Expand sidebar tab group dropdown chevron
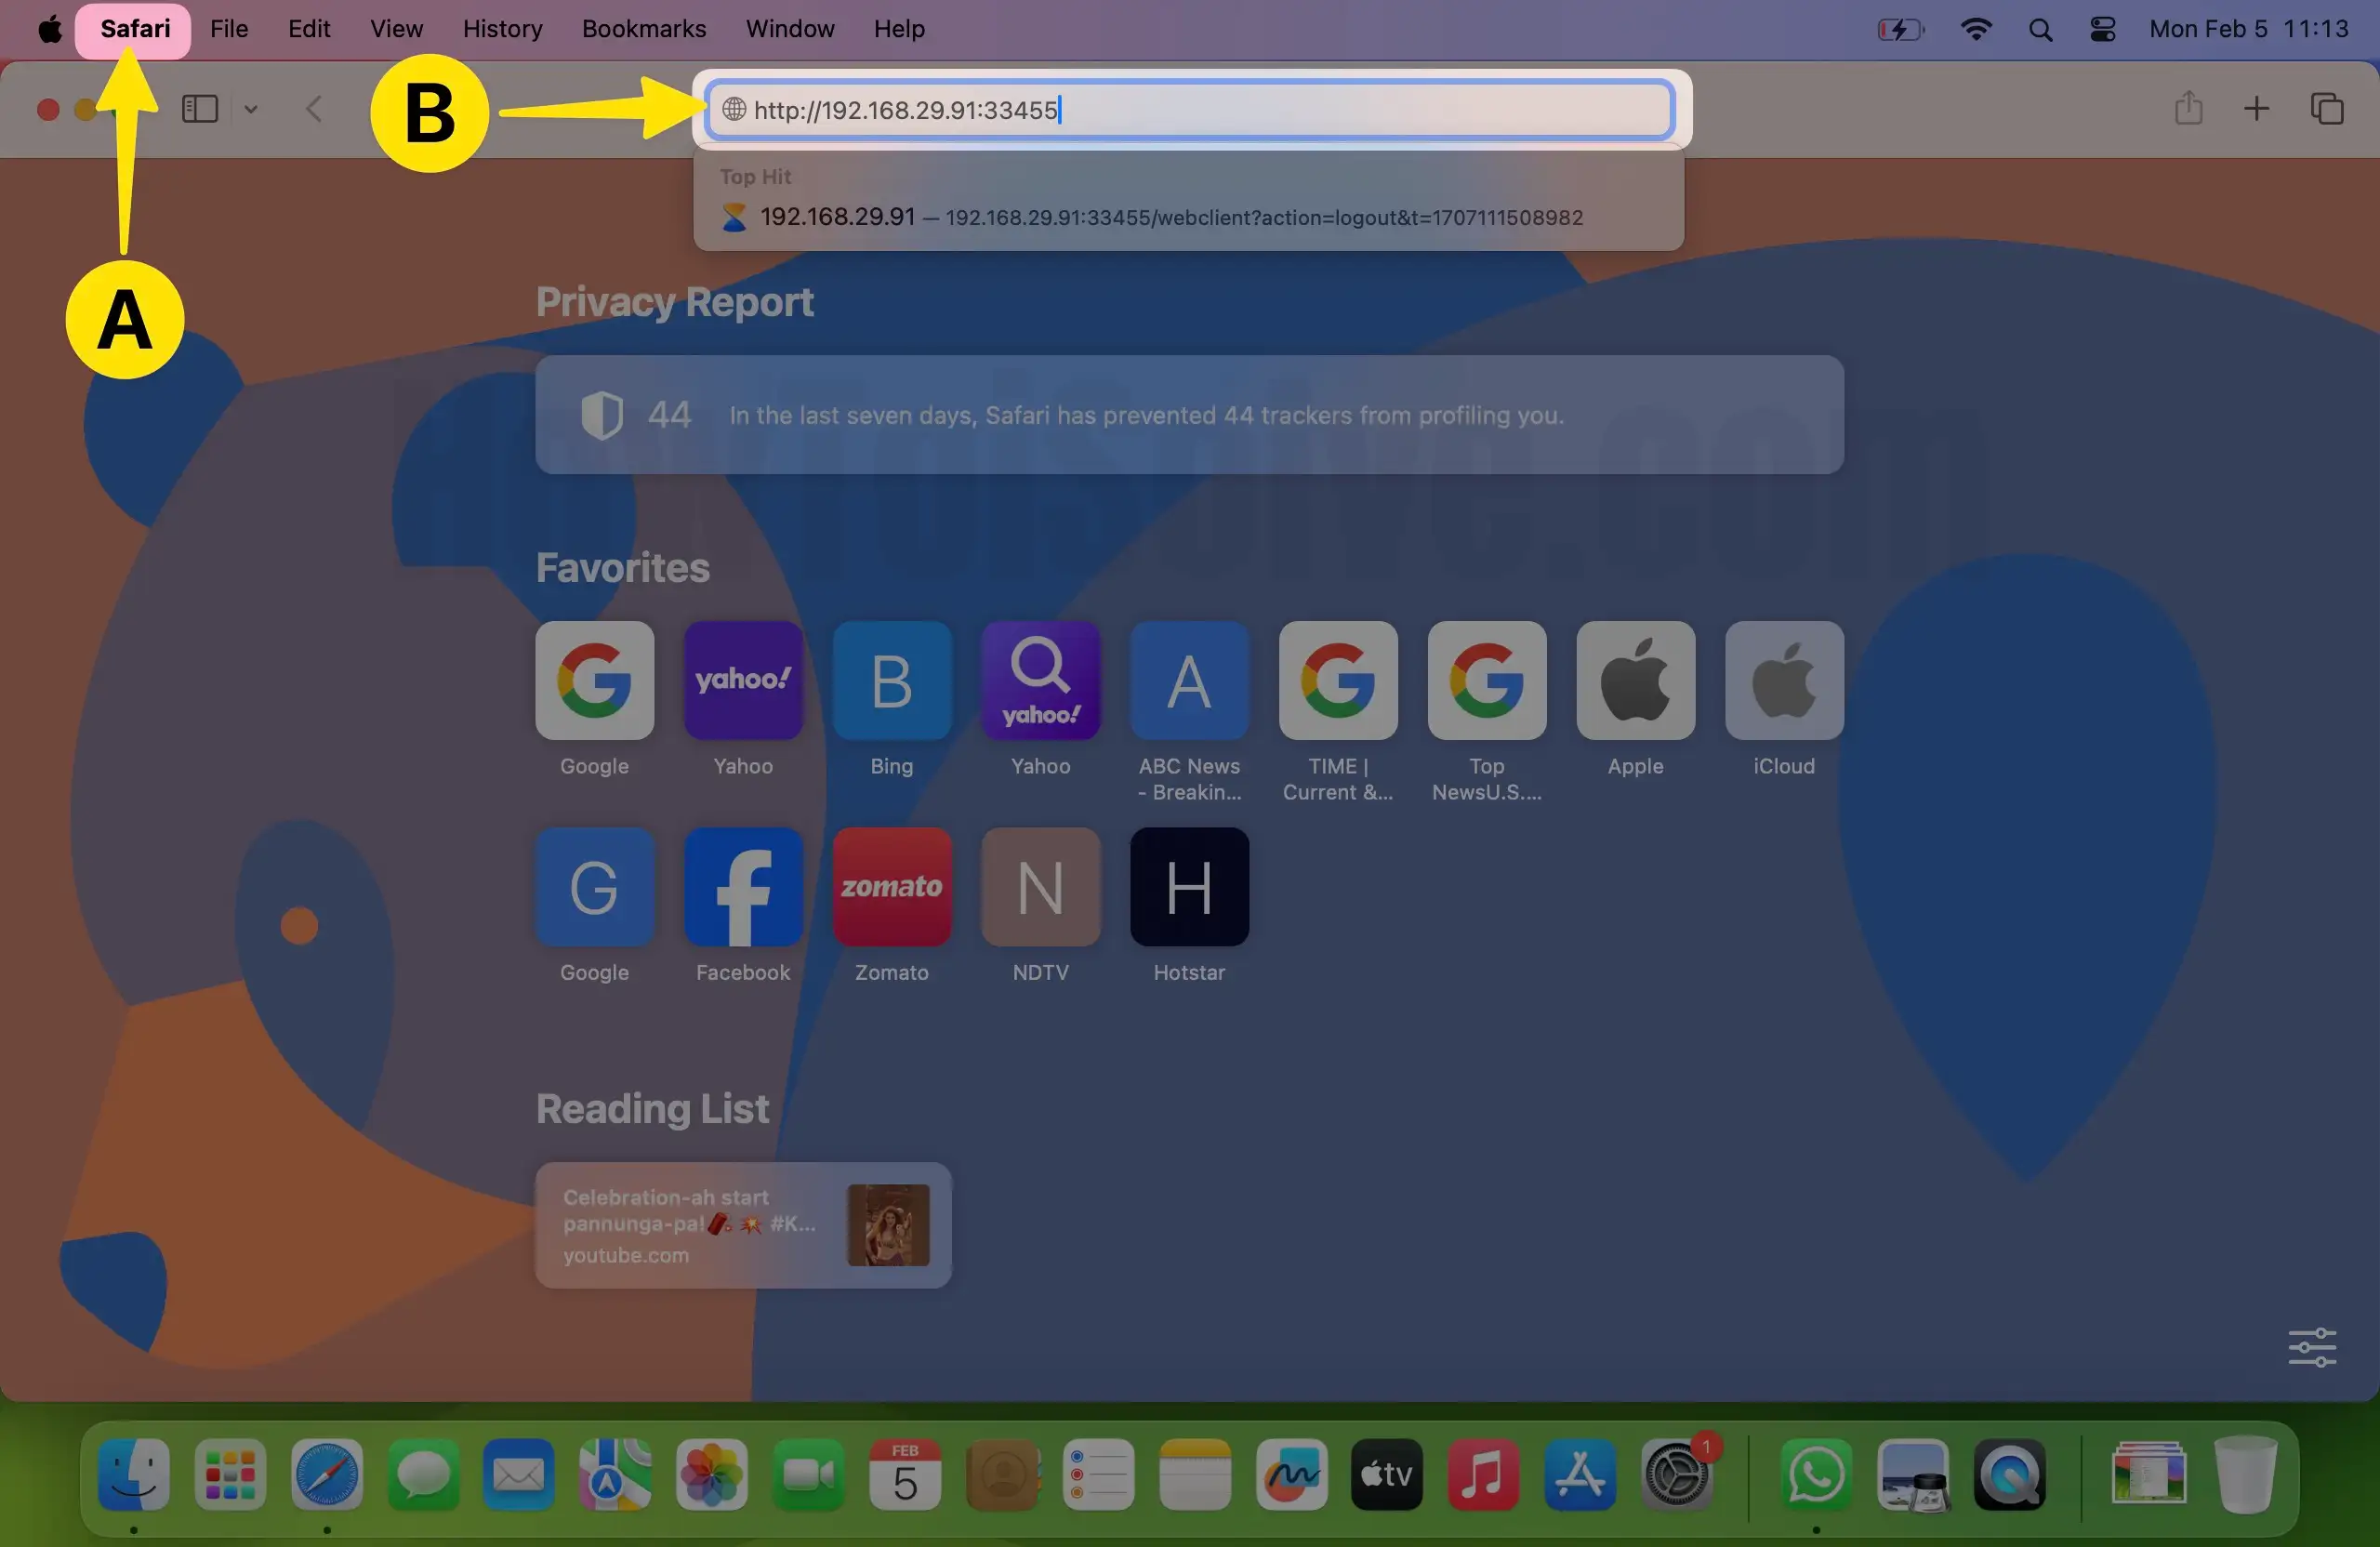Image resolution: width=2380 pixels, height=1547 pixels. [251, 109]
